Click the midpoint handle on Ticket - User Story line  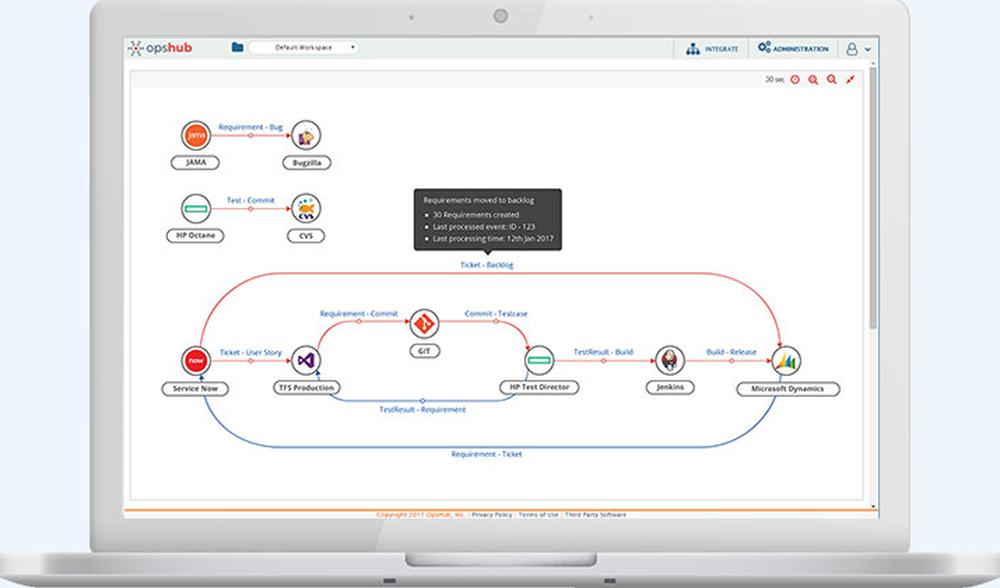click(251, 361)
